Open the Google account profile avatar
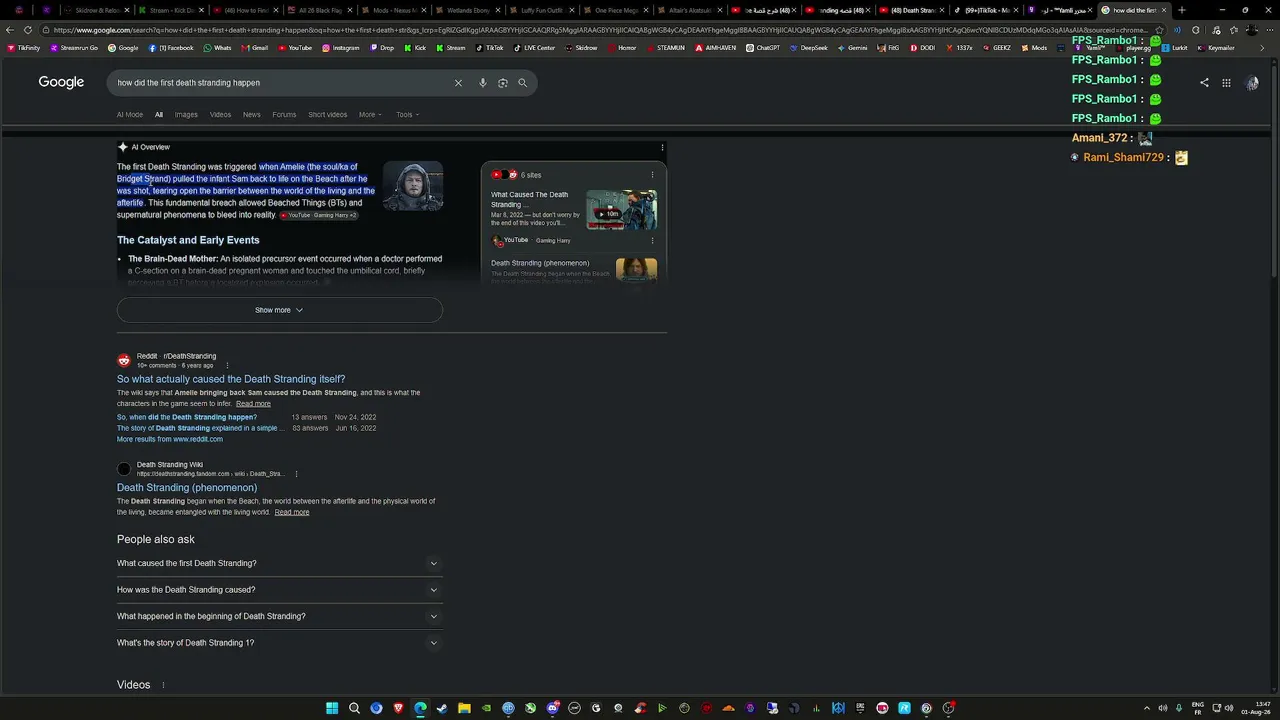1280x720 pixels. [x=1252, y=83]
